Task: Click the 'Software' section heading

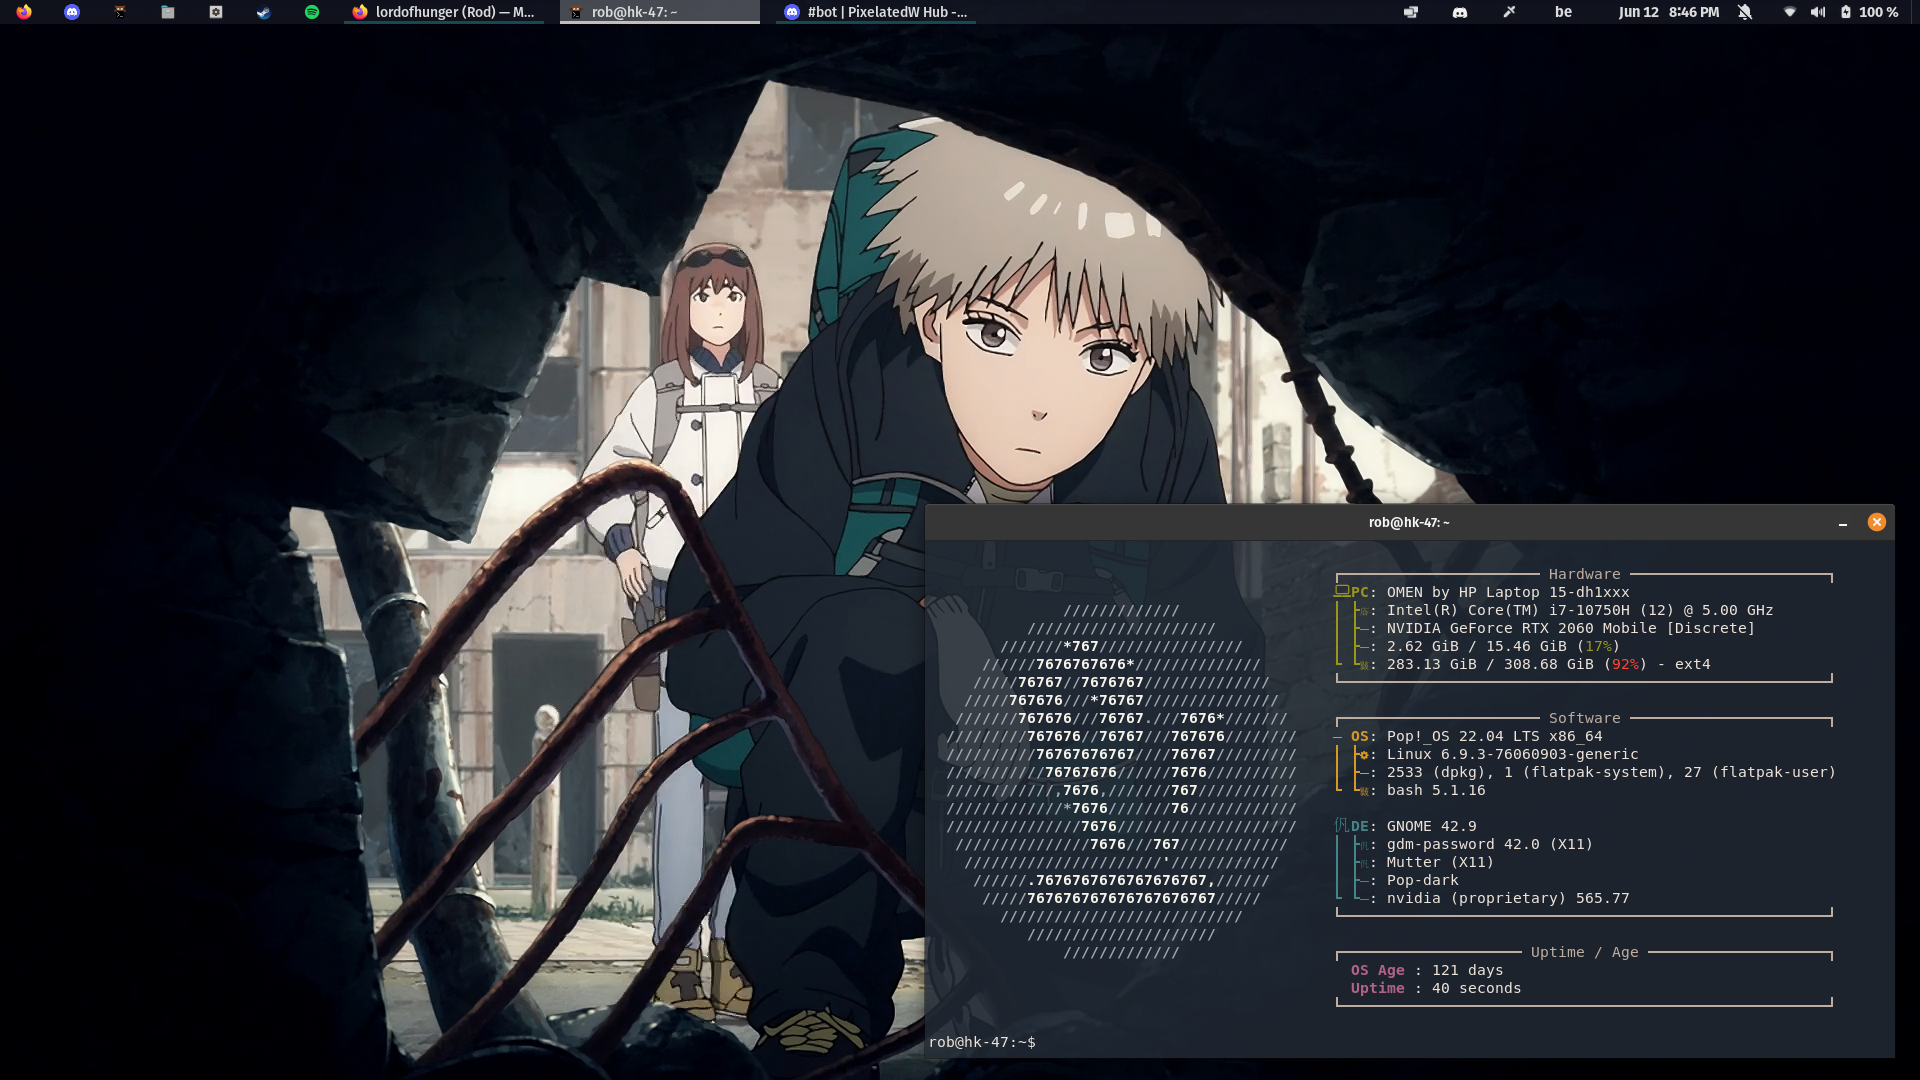Action: (x=1584, y=718)
